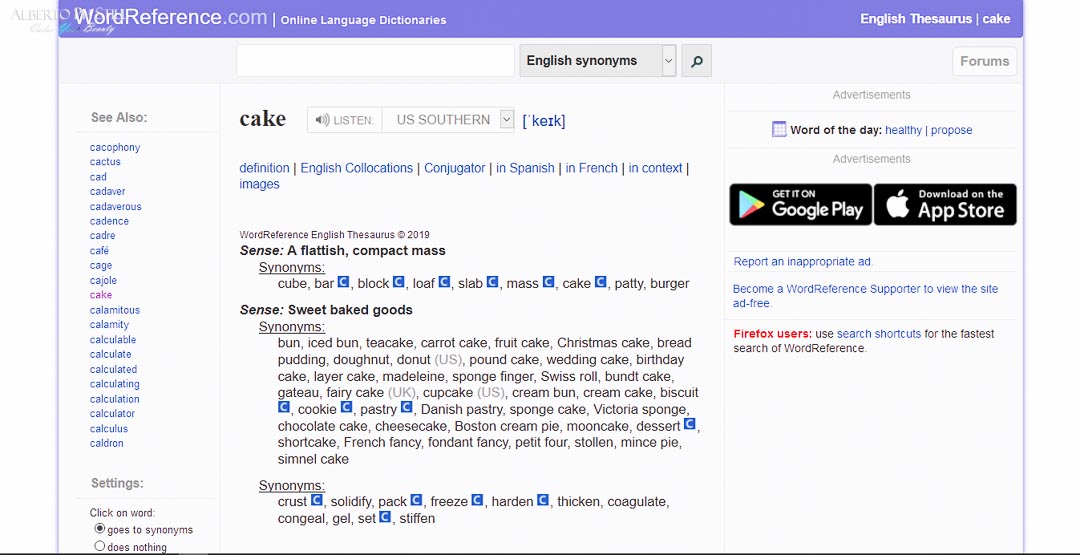Click the blue C icon beside dessert
The height and width of the screenshot is (555, 1080).
(689, 424)
